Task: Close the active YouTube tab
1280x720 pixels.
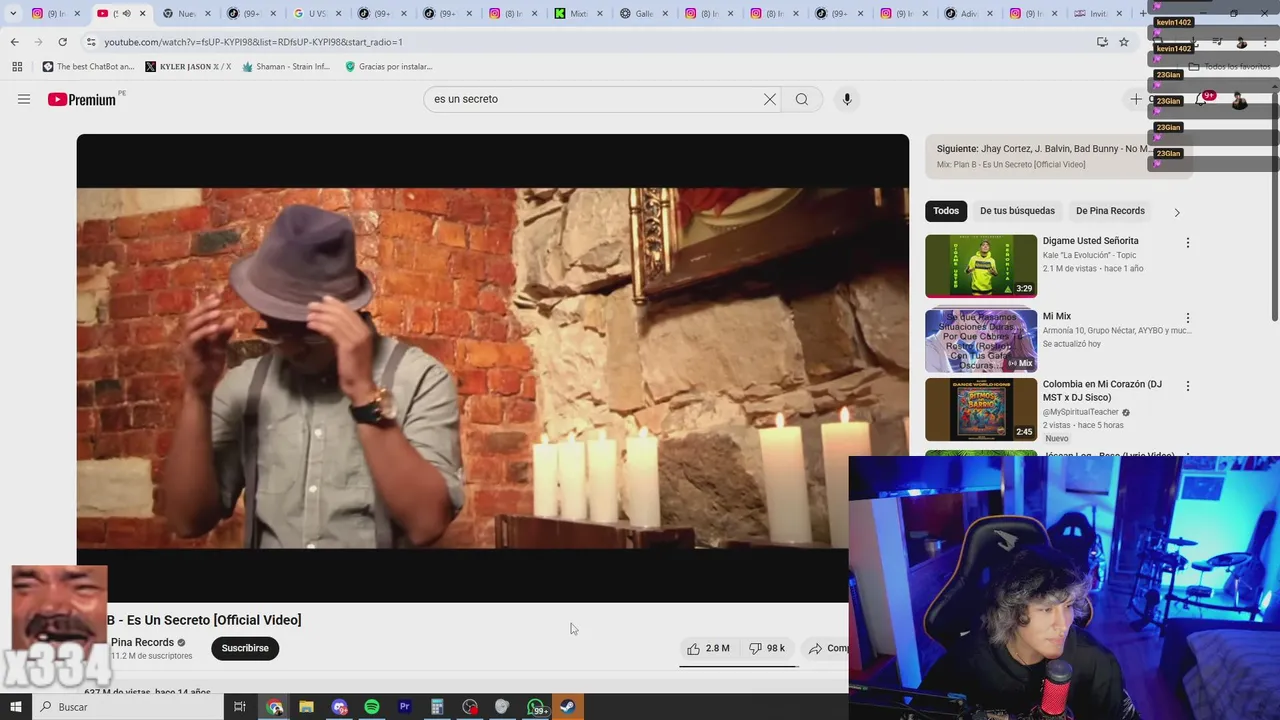Action: coord(143,14)
